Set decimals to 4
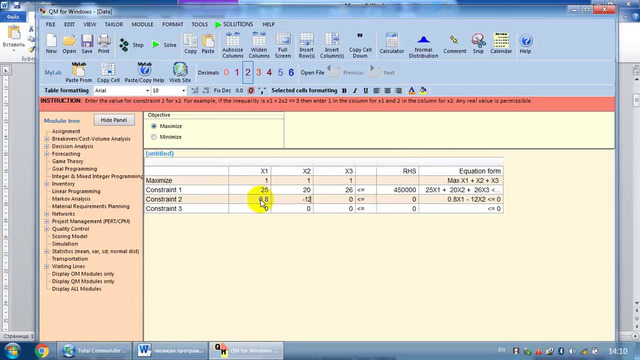This screenshot has height=360, width=640. click(x=269, y=73)
